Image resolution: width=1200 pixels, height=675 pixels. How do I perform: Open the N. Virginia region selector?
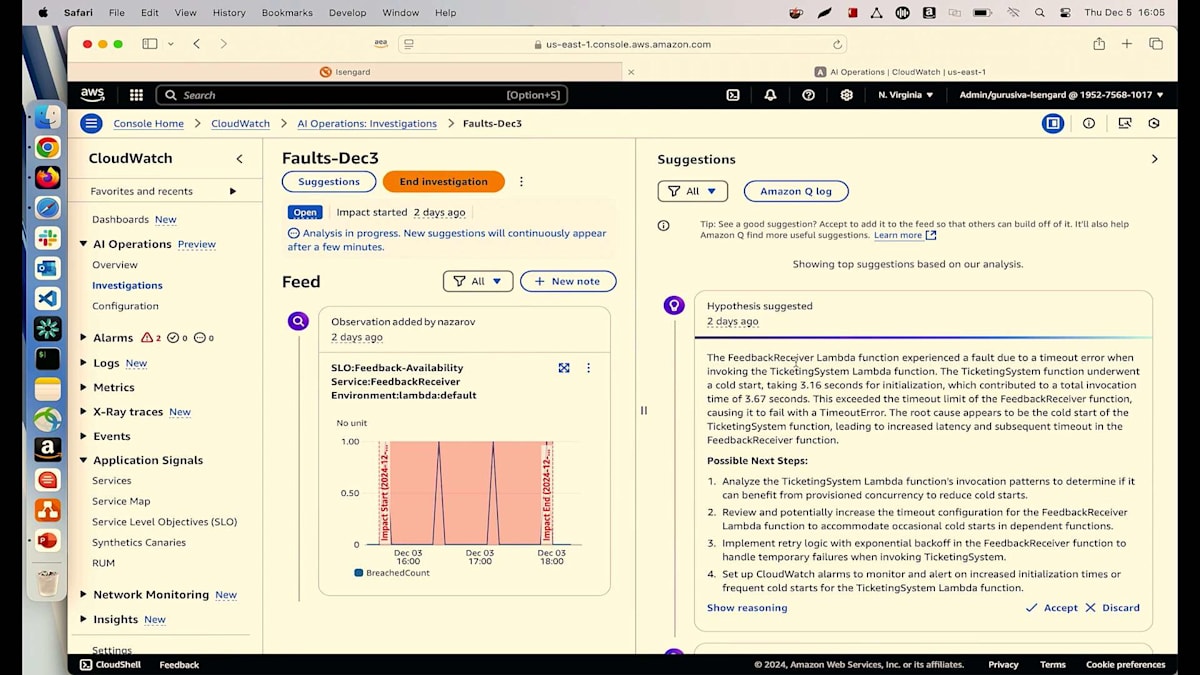click(x=906, y=95)
